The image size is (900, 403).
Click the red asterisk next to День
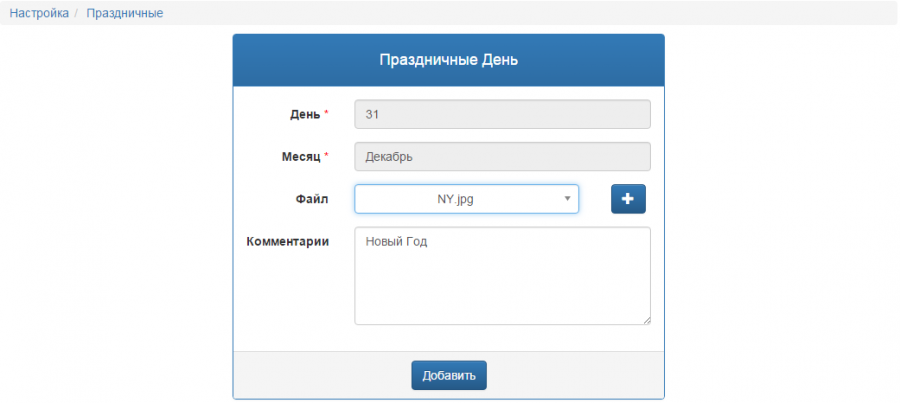(327, 113)
